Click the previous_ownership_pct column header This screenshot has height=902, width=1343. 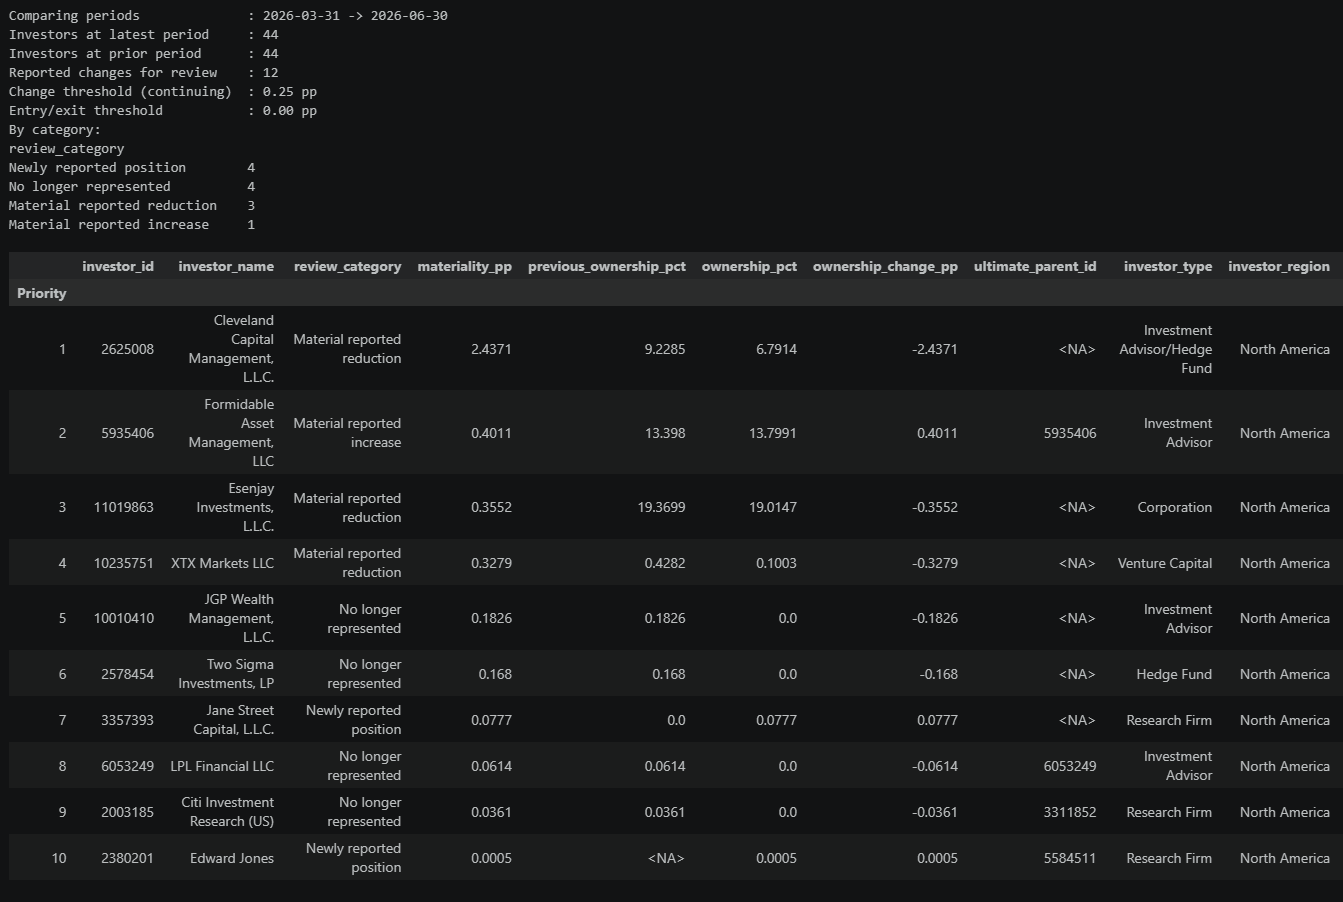tap(607, 266)
